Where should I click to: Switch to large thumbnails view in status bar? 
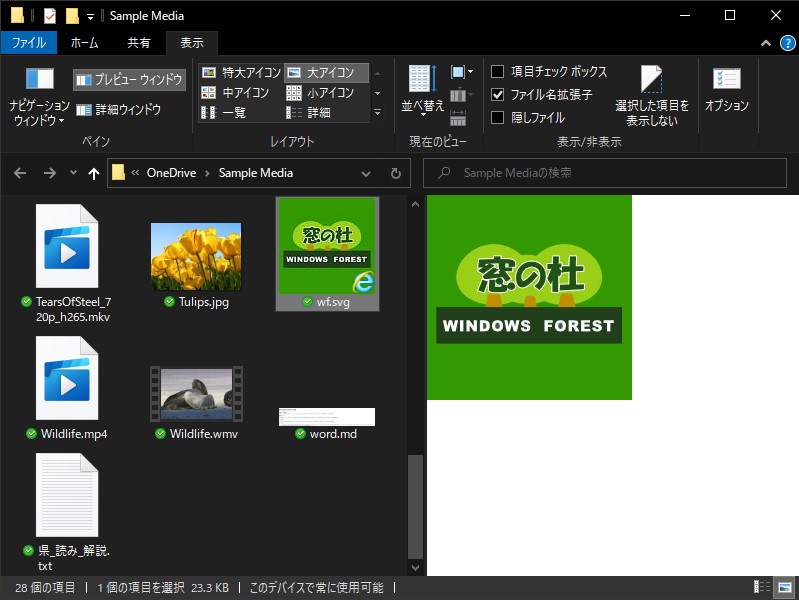[x=785, y=587]
